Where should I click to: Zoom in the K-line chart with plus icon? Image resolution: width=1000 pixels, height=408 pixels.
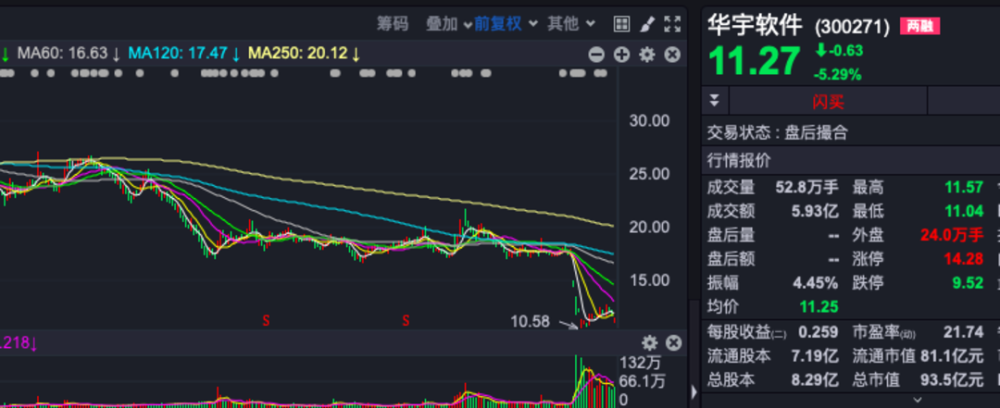click(622, 55)
